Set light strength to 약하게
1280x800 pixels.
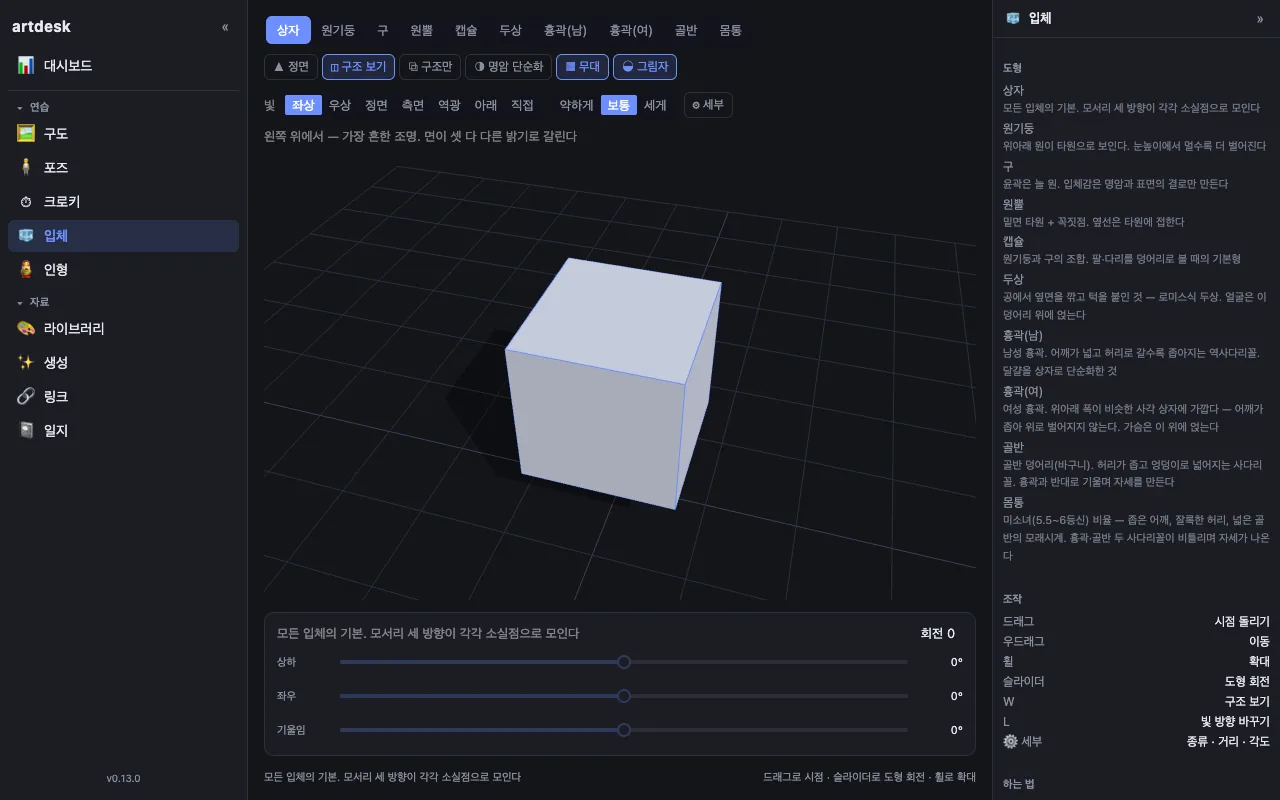coord(576,105)
